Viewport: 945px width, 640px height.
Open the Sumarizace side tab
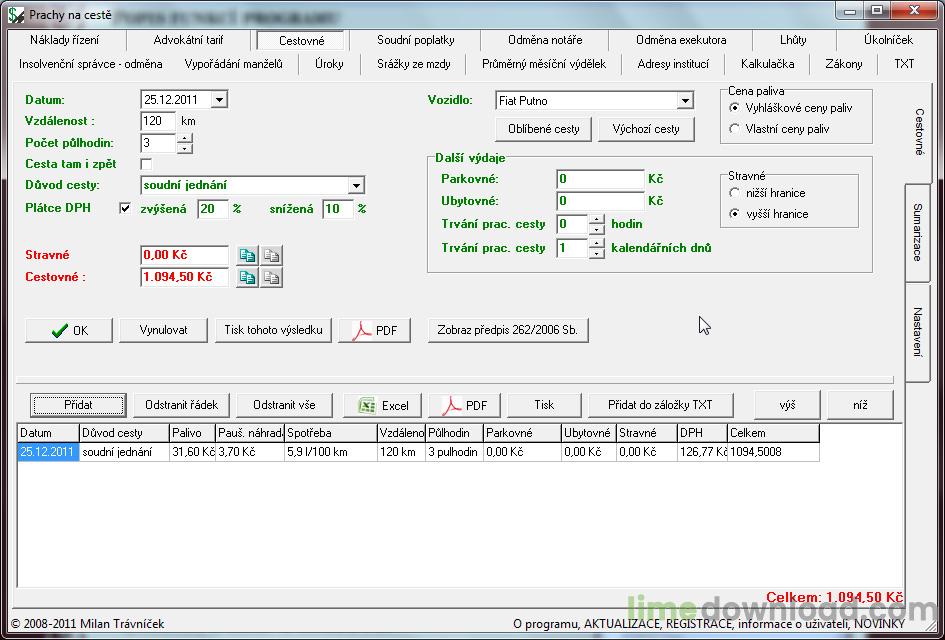coord(917,232)
